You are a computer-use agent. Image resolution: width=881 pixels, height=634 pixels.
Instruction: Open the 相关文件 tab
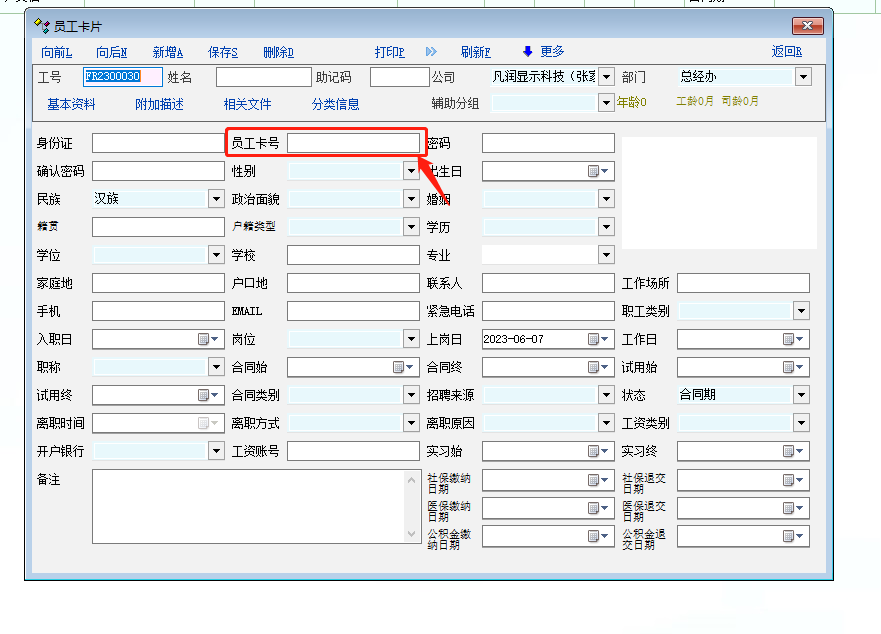[x=247, y=104]
